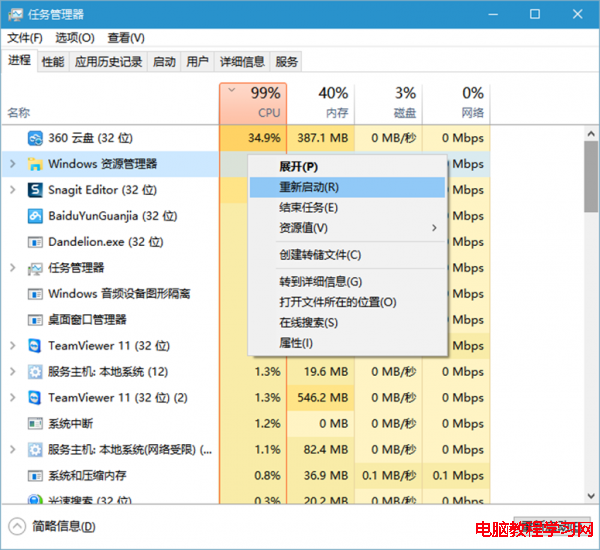The image size is (600, 550).
Task: Click the 服务主机: 本地系统(网络受限) gear icon
Action: (35, 450)
